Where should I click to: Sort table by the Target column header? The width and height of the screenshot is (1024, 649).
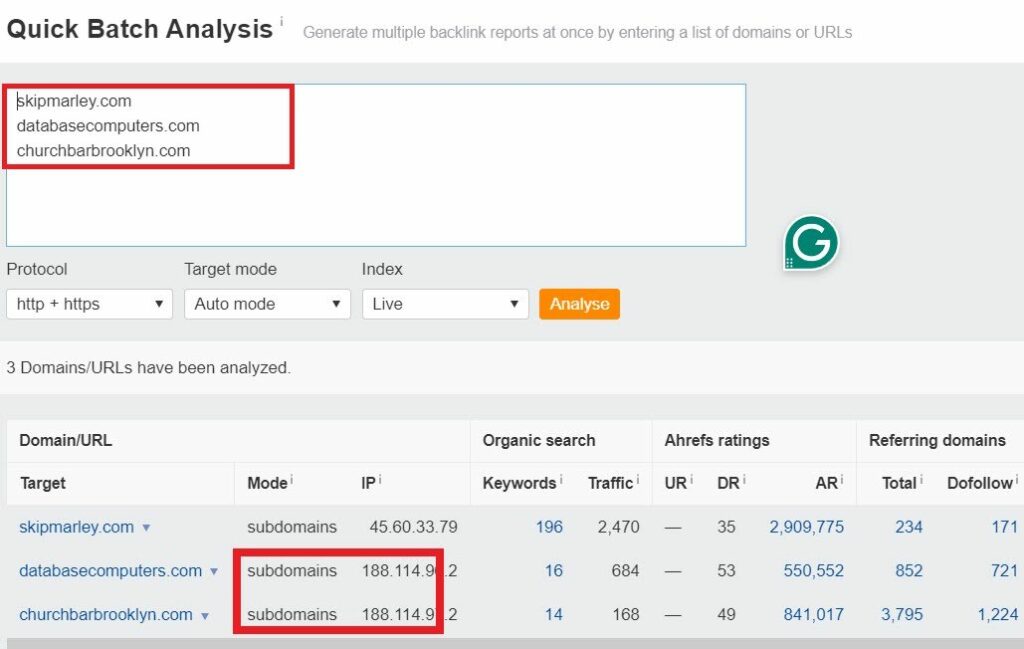click(x=43, y=483)
